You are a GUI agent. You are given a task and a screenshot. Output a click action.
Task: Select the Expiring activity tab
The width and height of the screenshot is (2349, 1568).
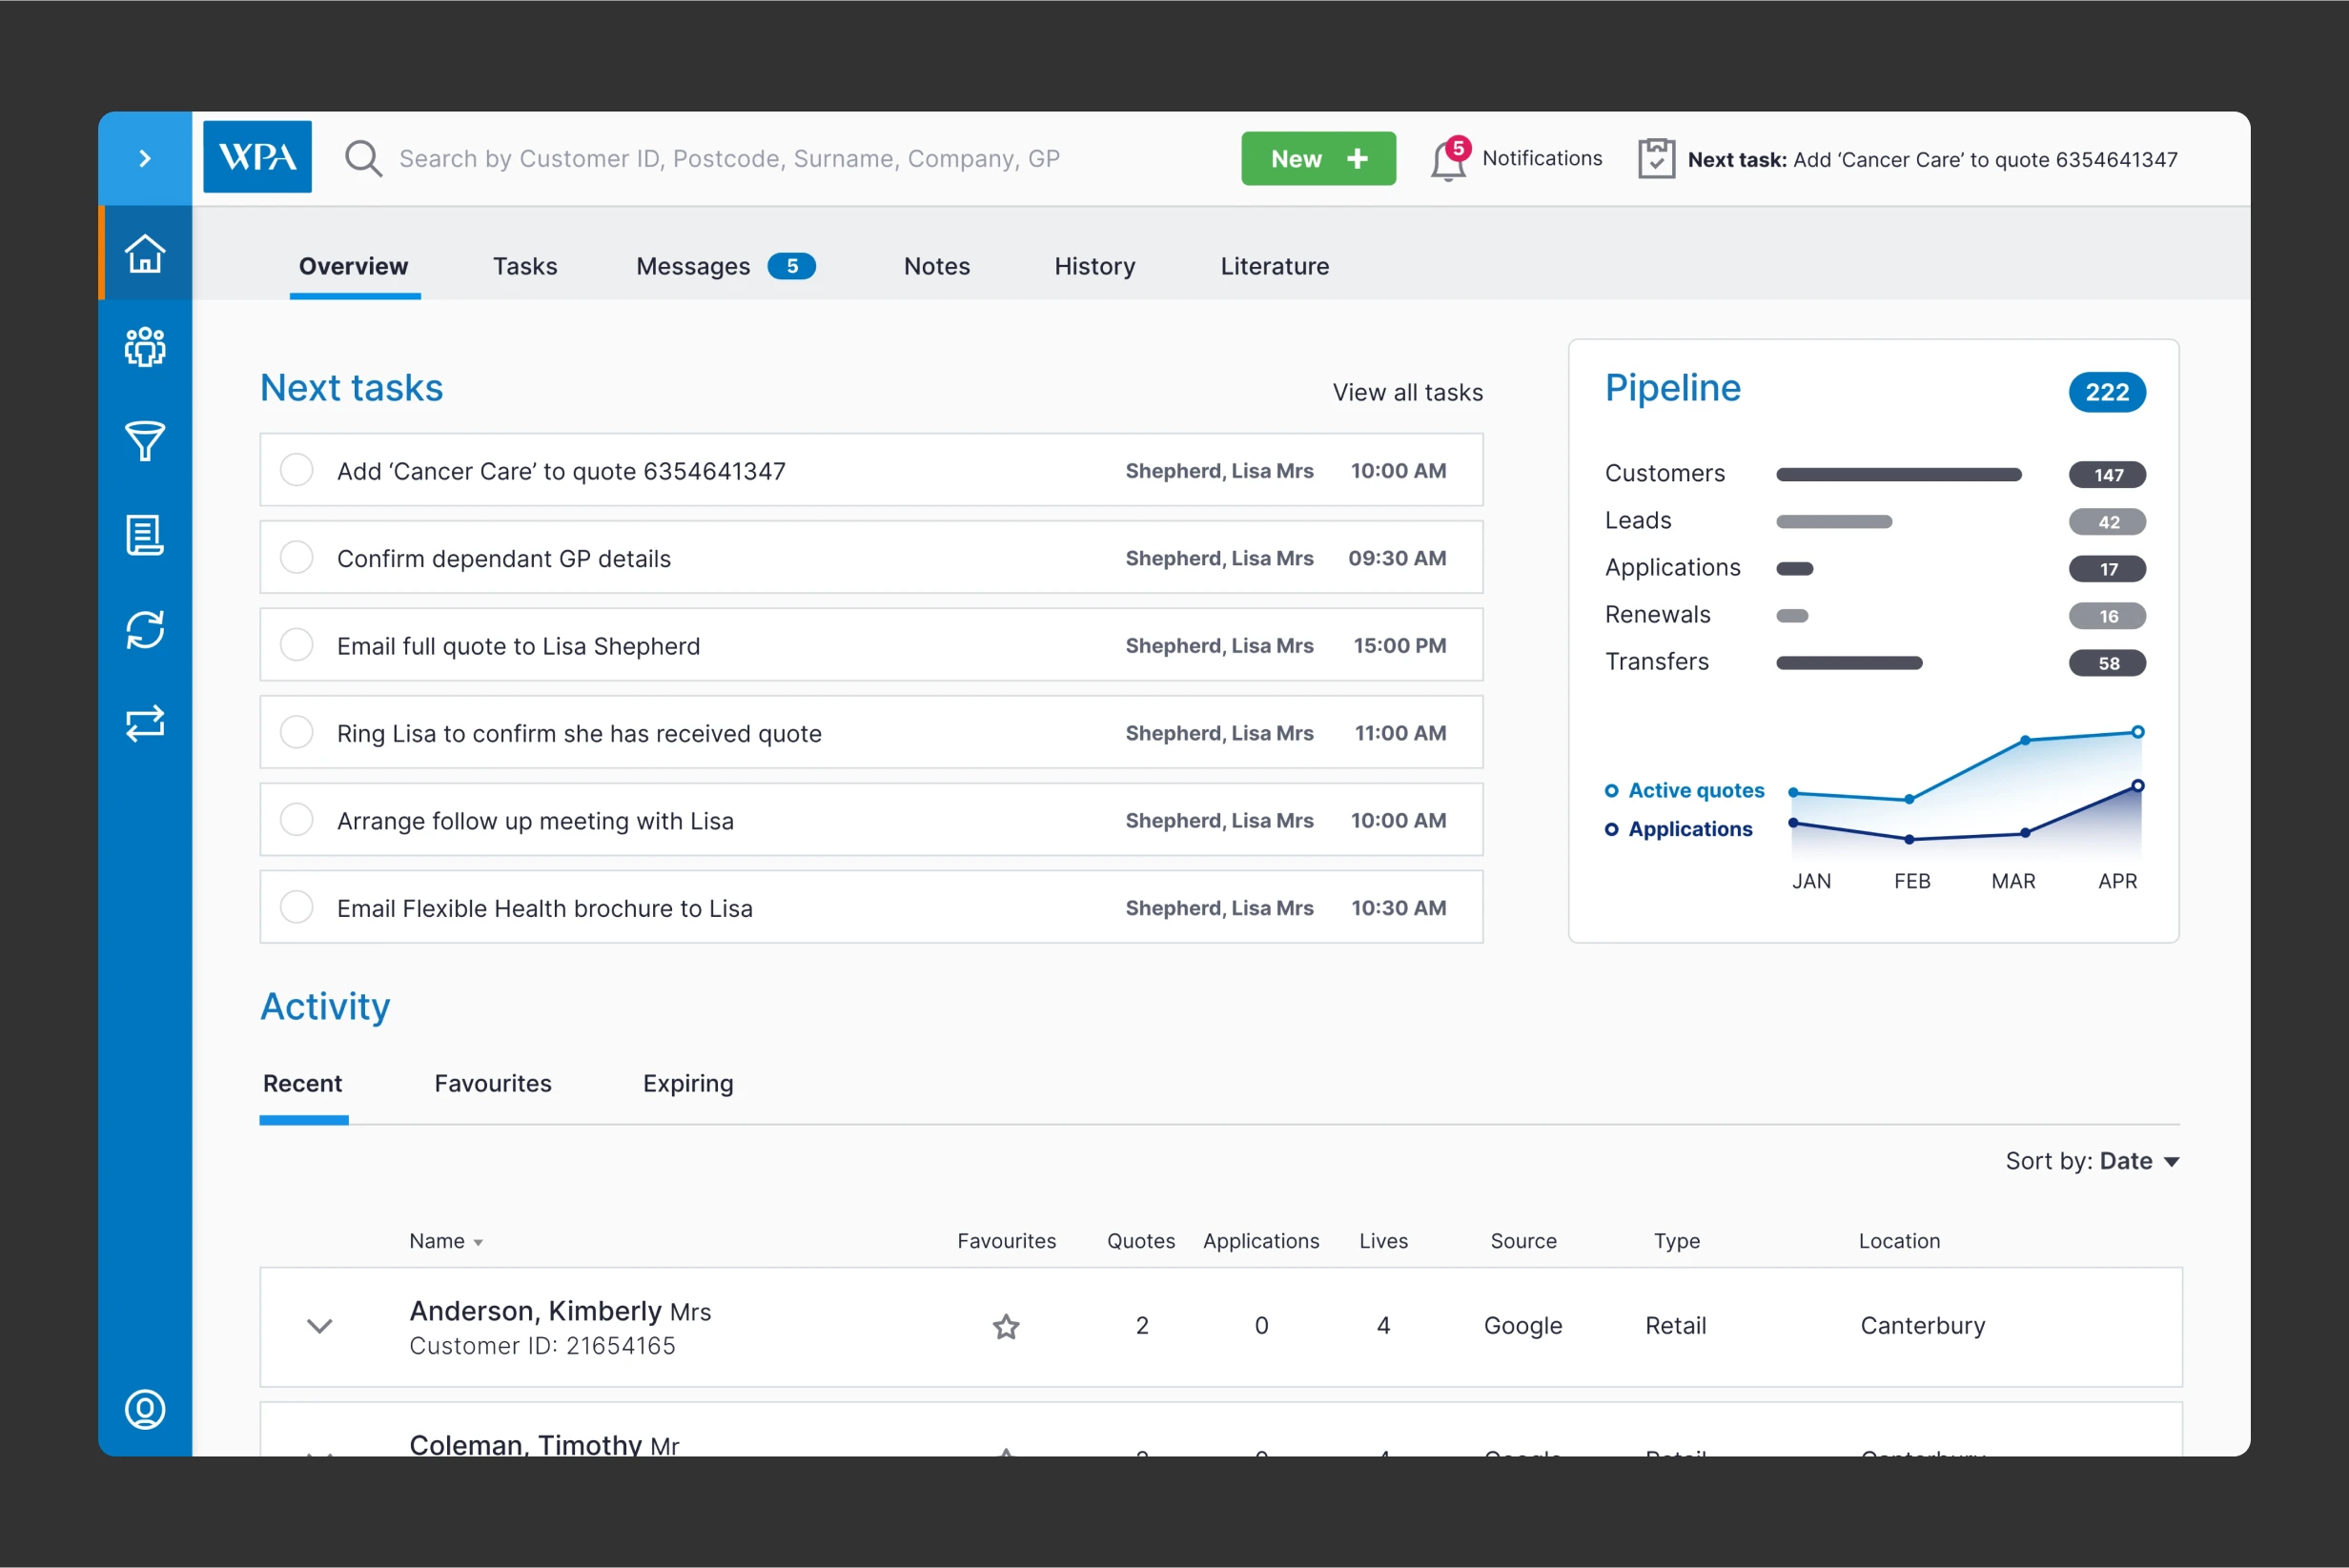click(688, 1084)
